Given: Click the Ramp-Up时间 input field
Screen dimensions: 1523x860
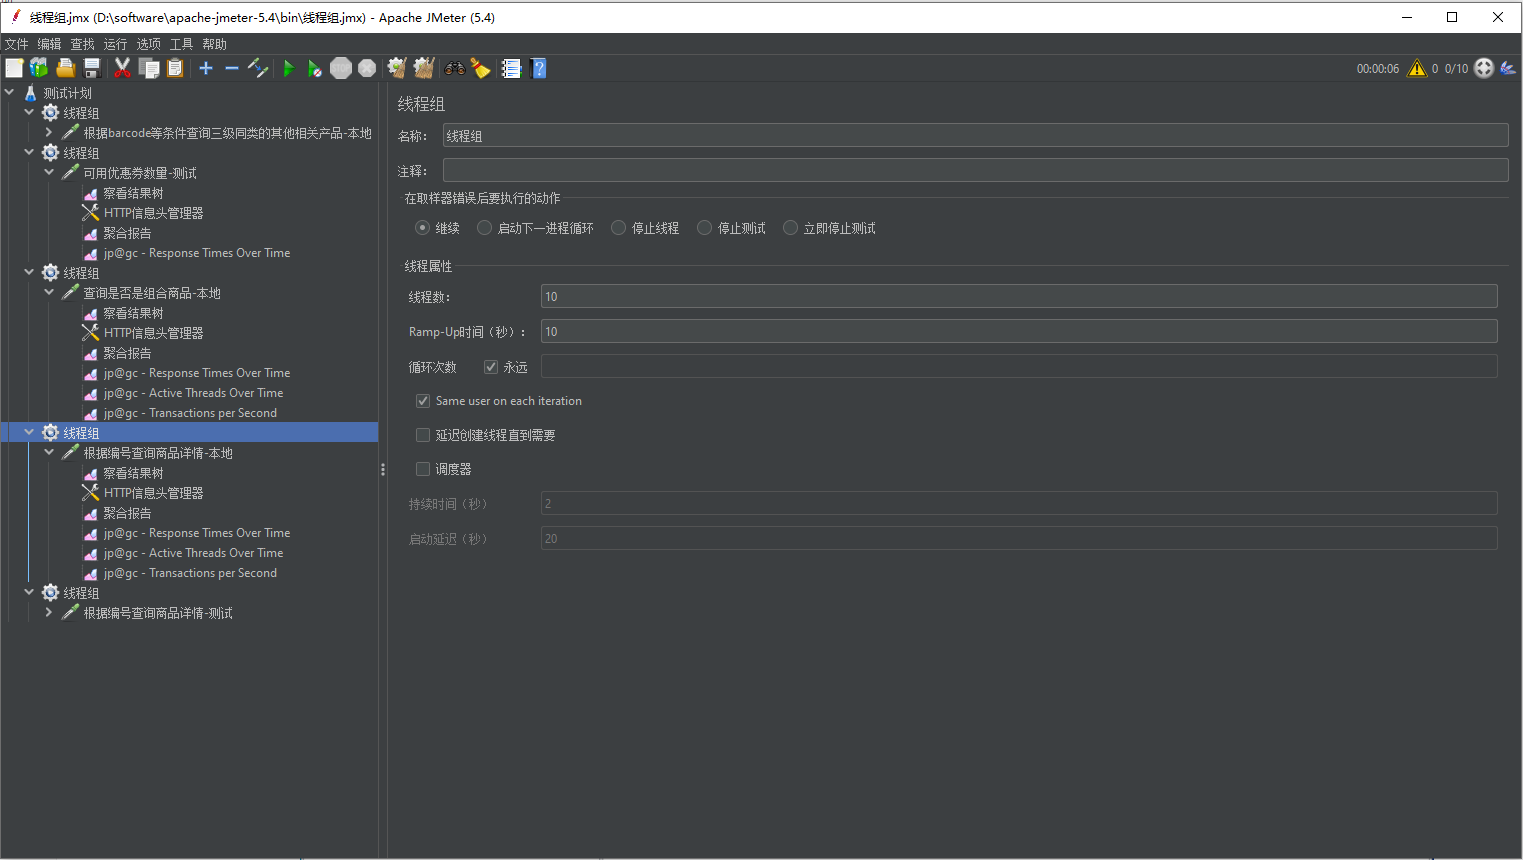Looking at the screenshot, I should coord(1019,331).
